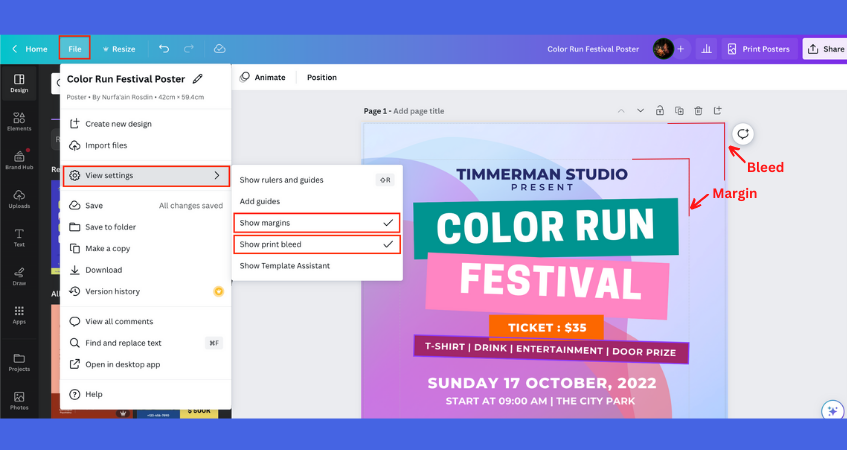This screenshot has width=847, height=450.
Task: Open the Uploads sidebar panel
Action: pos(19,199)
